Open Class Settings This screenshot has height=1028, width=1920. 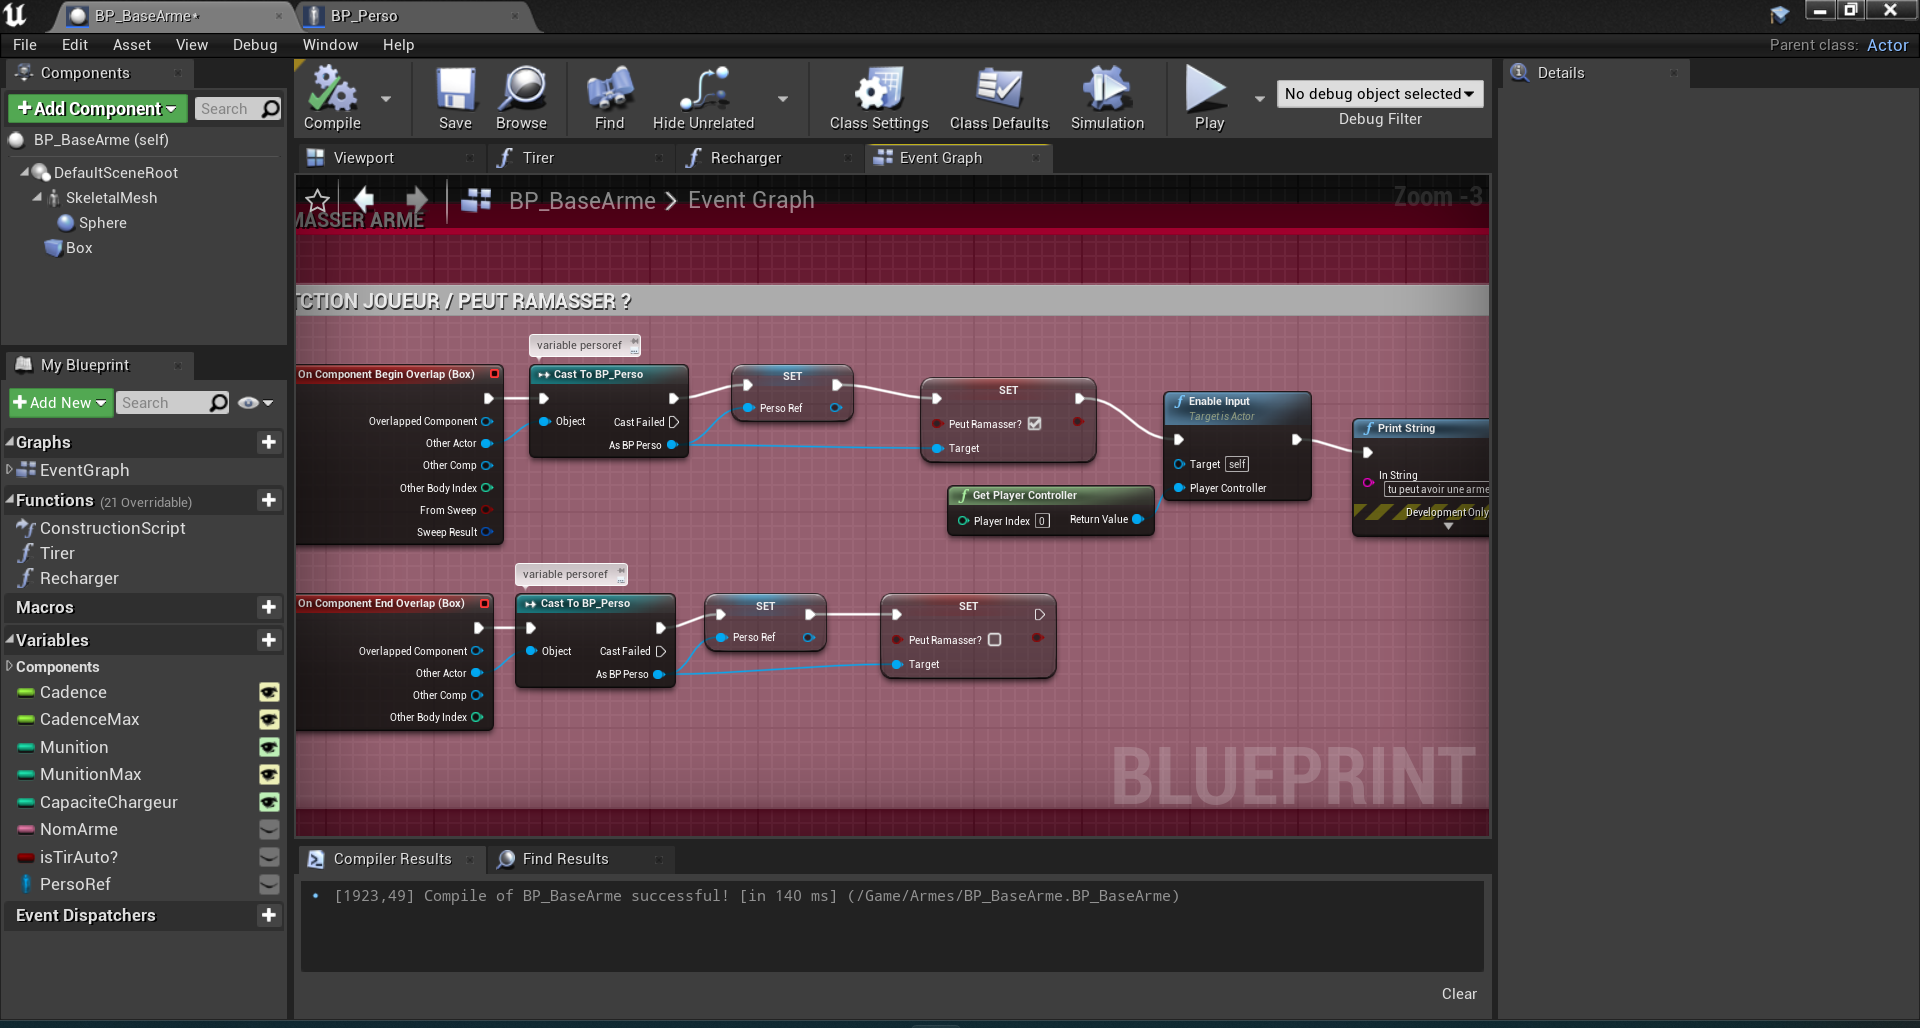coord(879,98)
